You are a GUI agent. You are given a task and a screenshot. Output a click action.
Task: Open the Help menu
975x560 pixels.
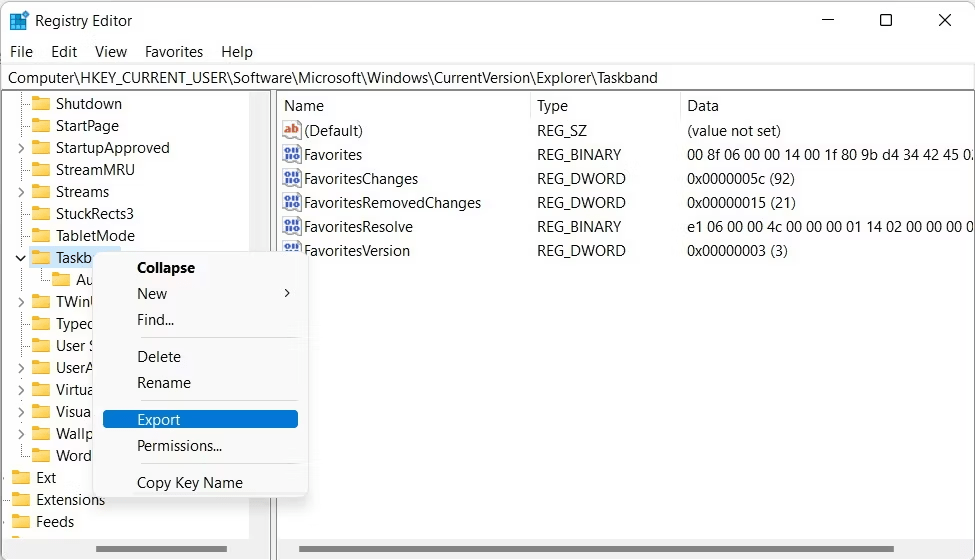coord(237,52)
